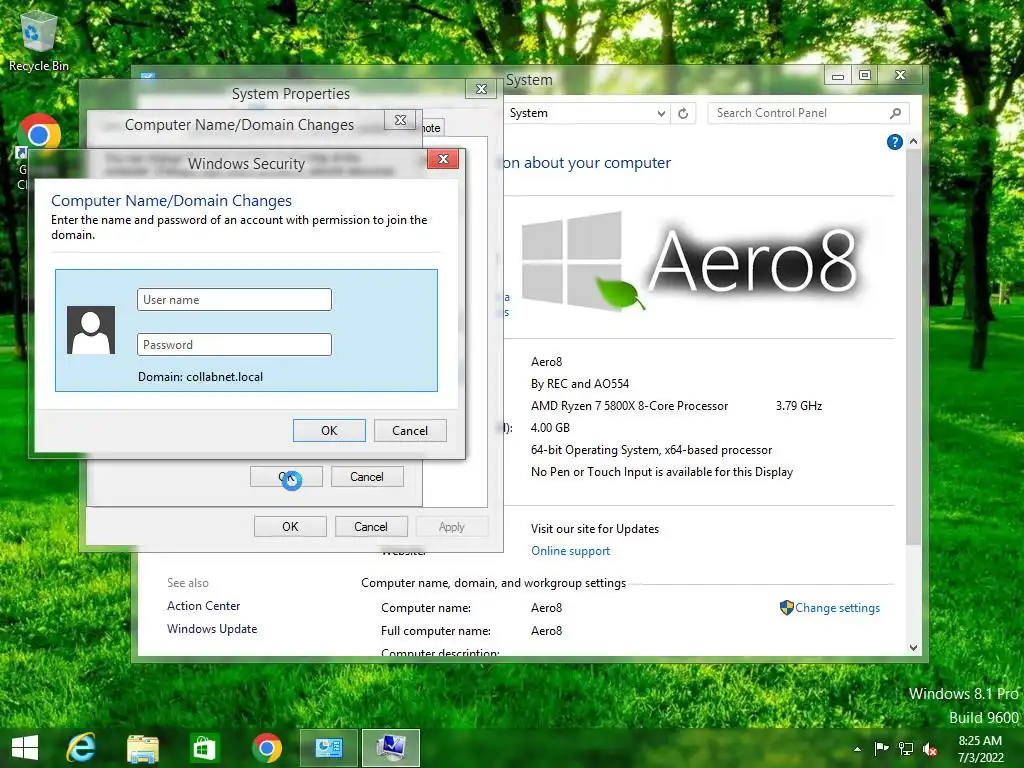Select the 'Domain: collabnet.local' text

[200, 377]
